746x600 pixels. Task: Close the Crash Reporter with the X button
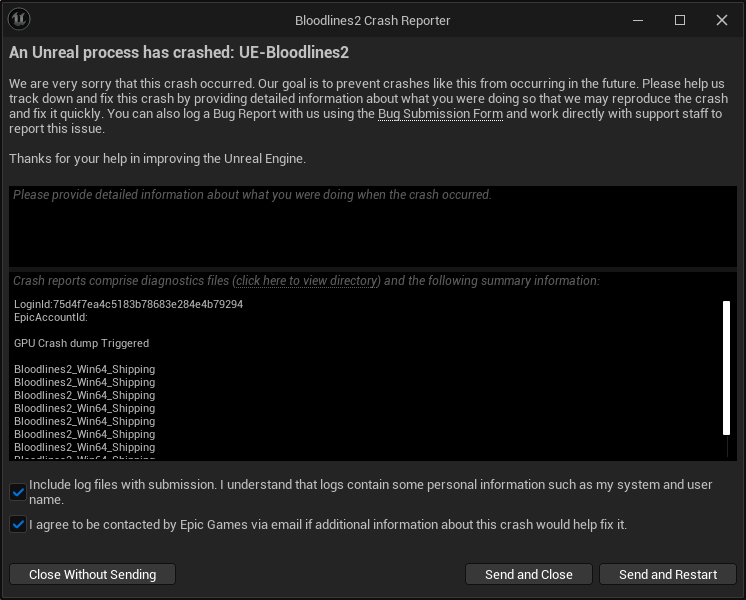point(722,20)
